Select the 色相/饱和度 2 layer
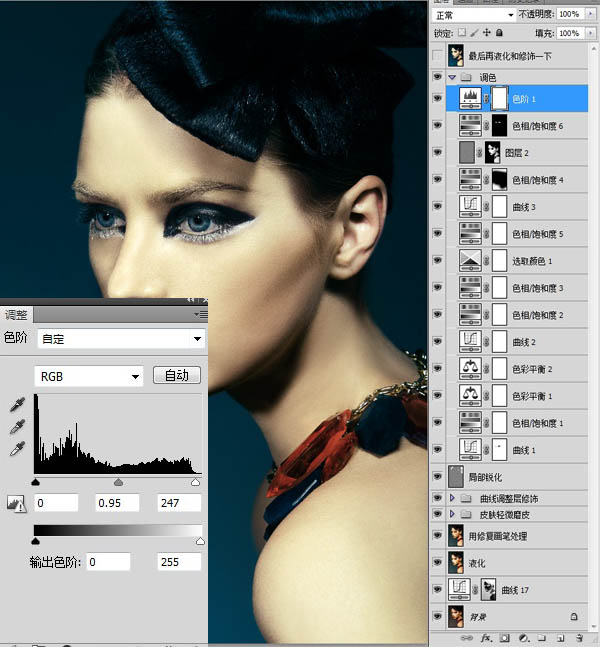Image resolution: width=600 pixels, height=647 pixels. tap(517, 315)
